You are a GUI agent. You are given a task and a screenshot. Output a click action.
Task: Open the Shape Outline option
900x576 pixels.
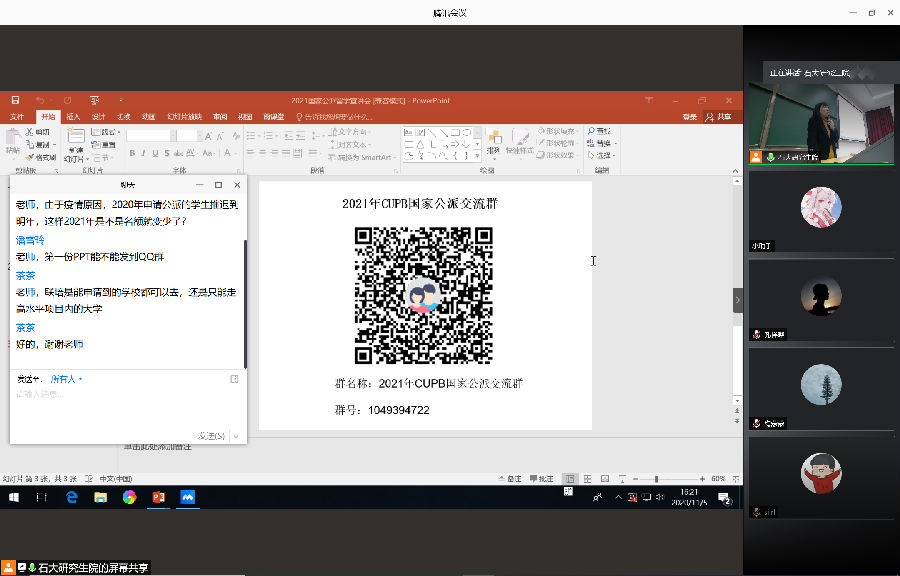(x=557, y=143)
